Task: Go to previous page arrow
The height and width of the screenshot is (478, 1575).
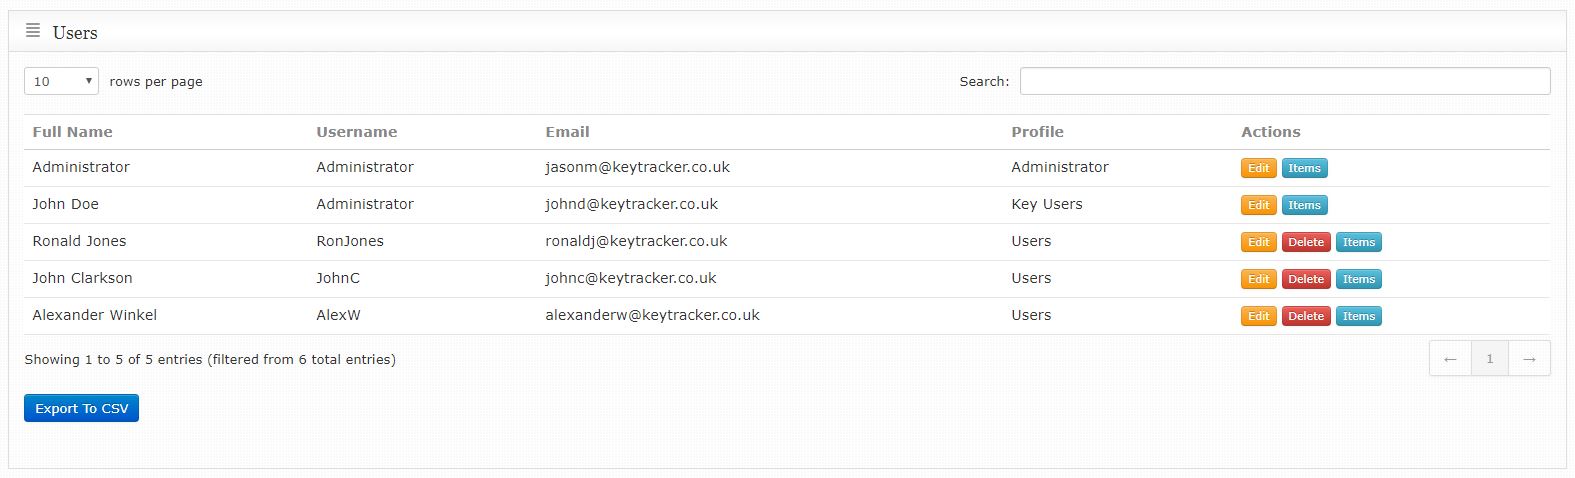Action: tap(1450, 359)
